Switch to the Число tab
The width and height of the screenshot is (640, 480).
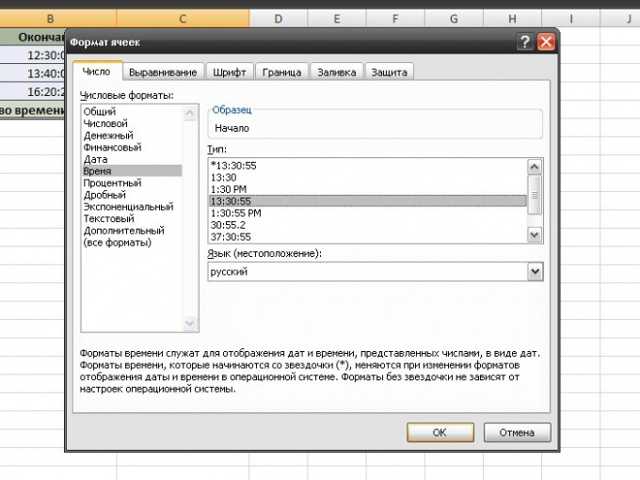point(97,71)
